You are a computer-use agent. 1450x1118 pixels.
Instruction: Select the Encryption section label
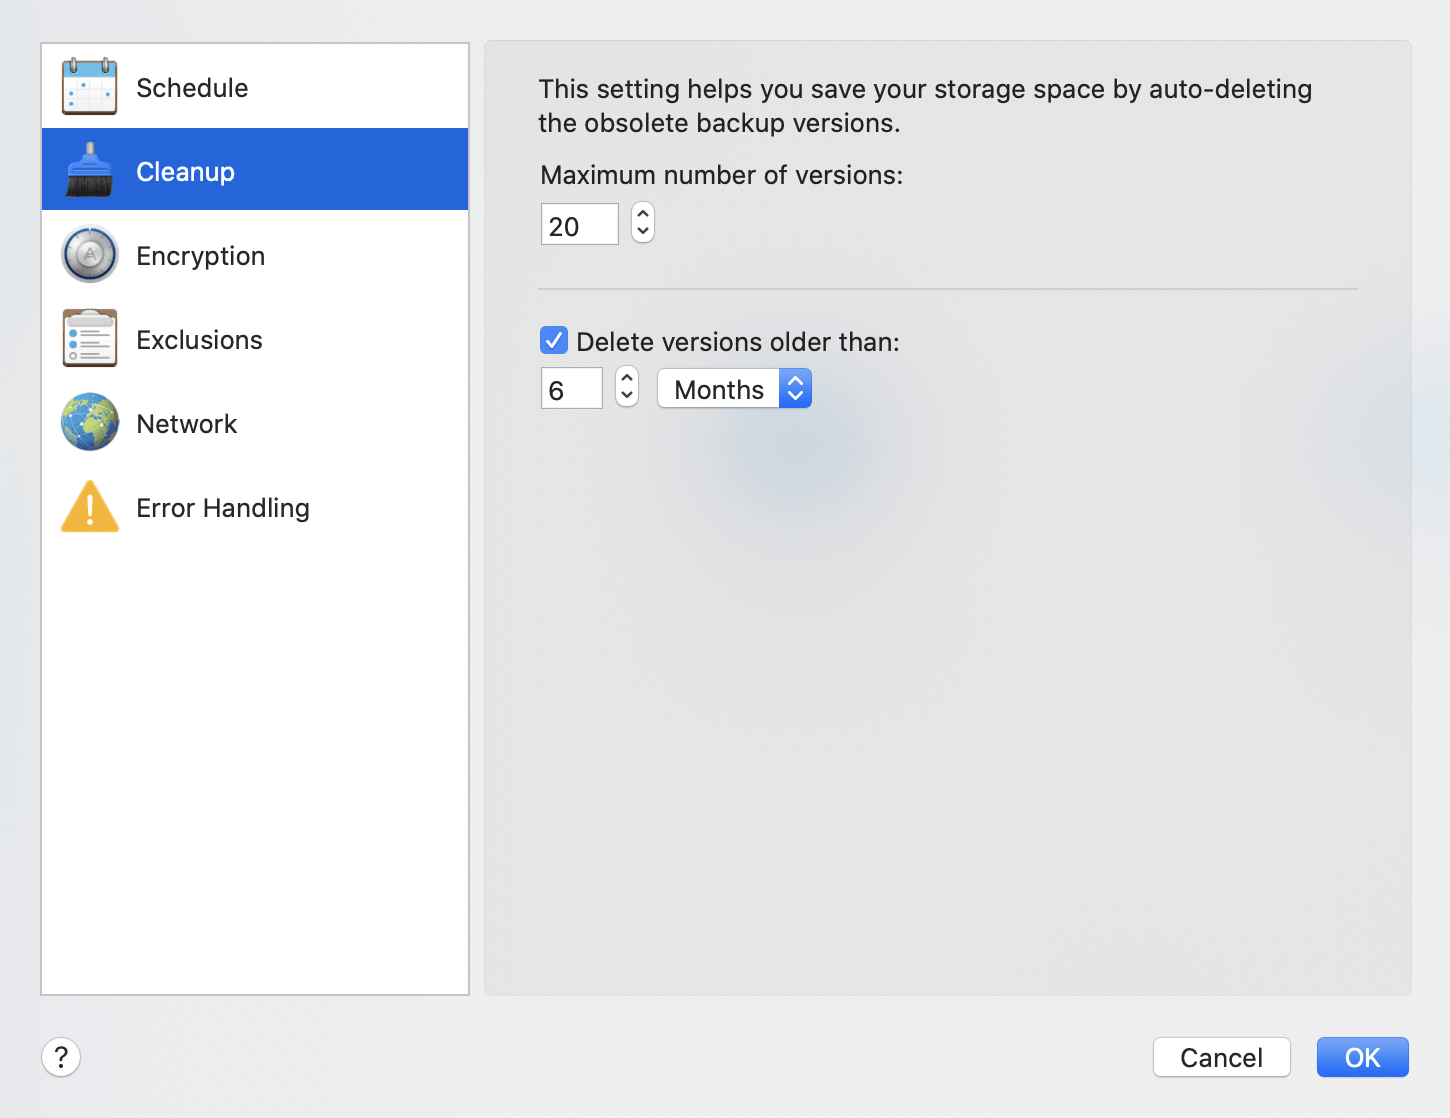click(x=200, y=255)
